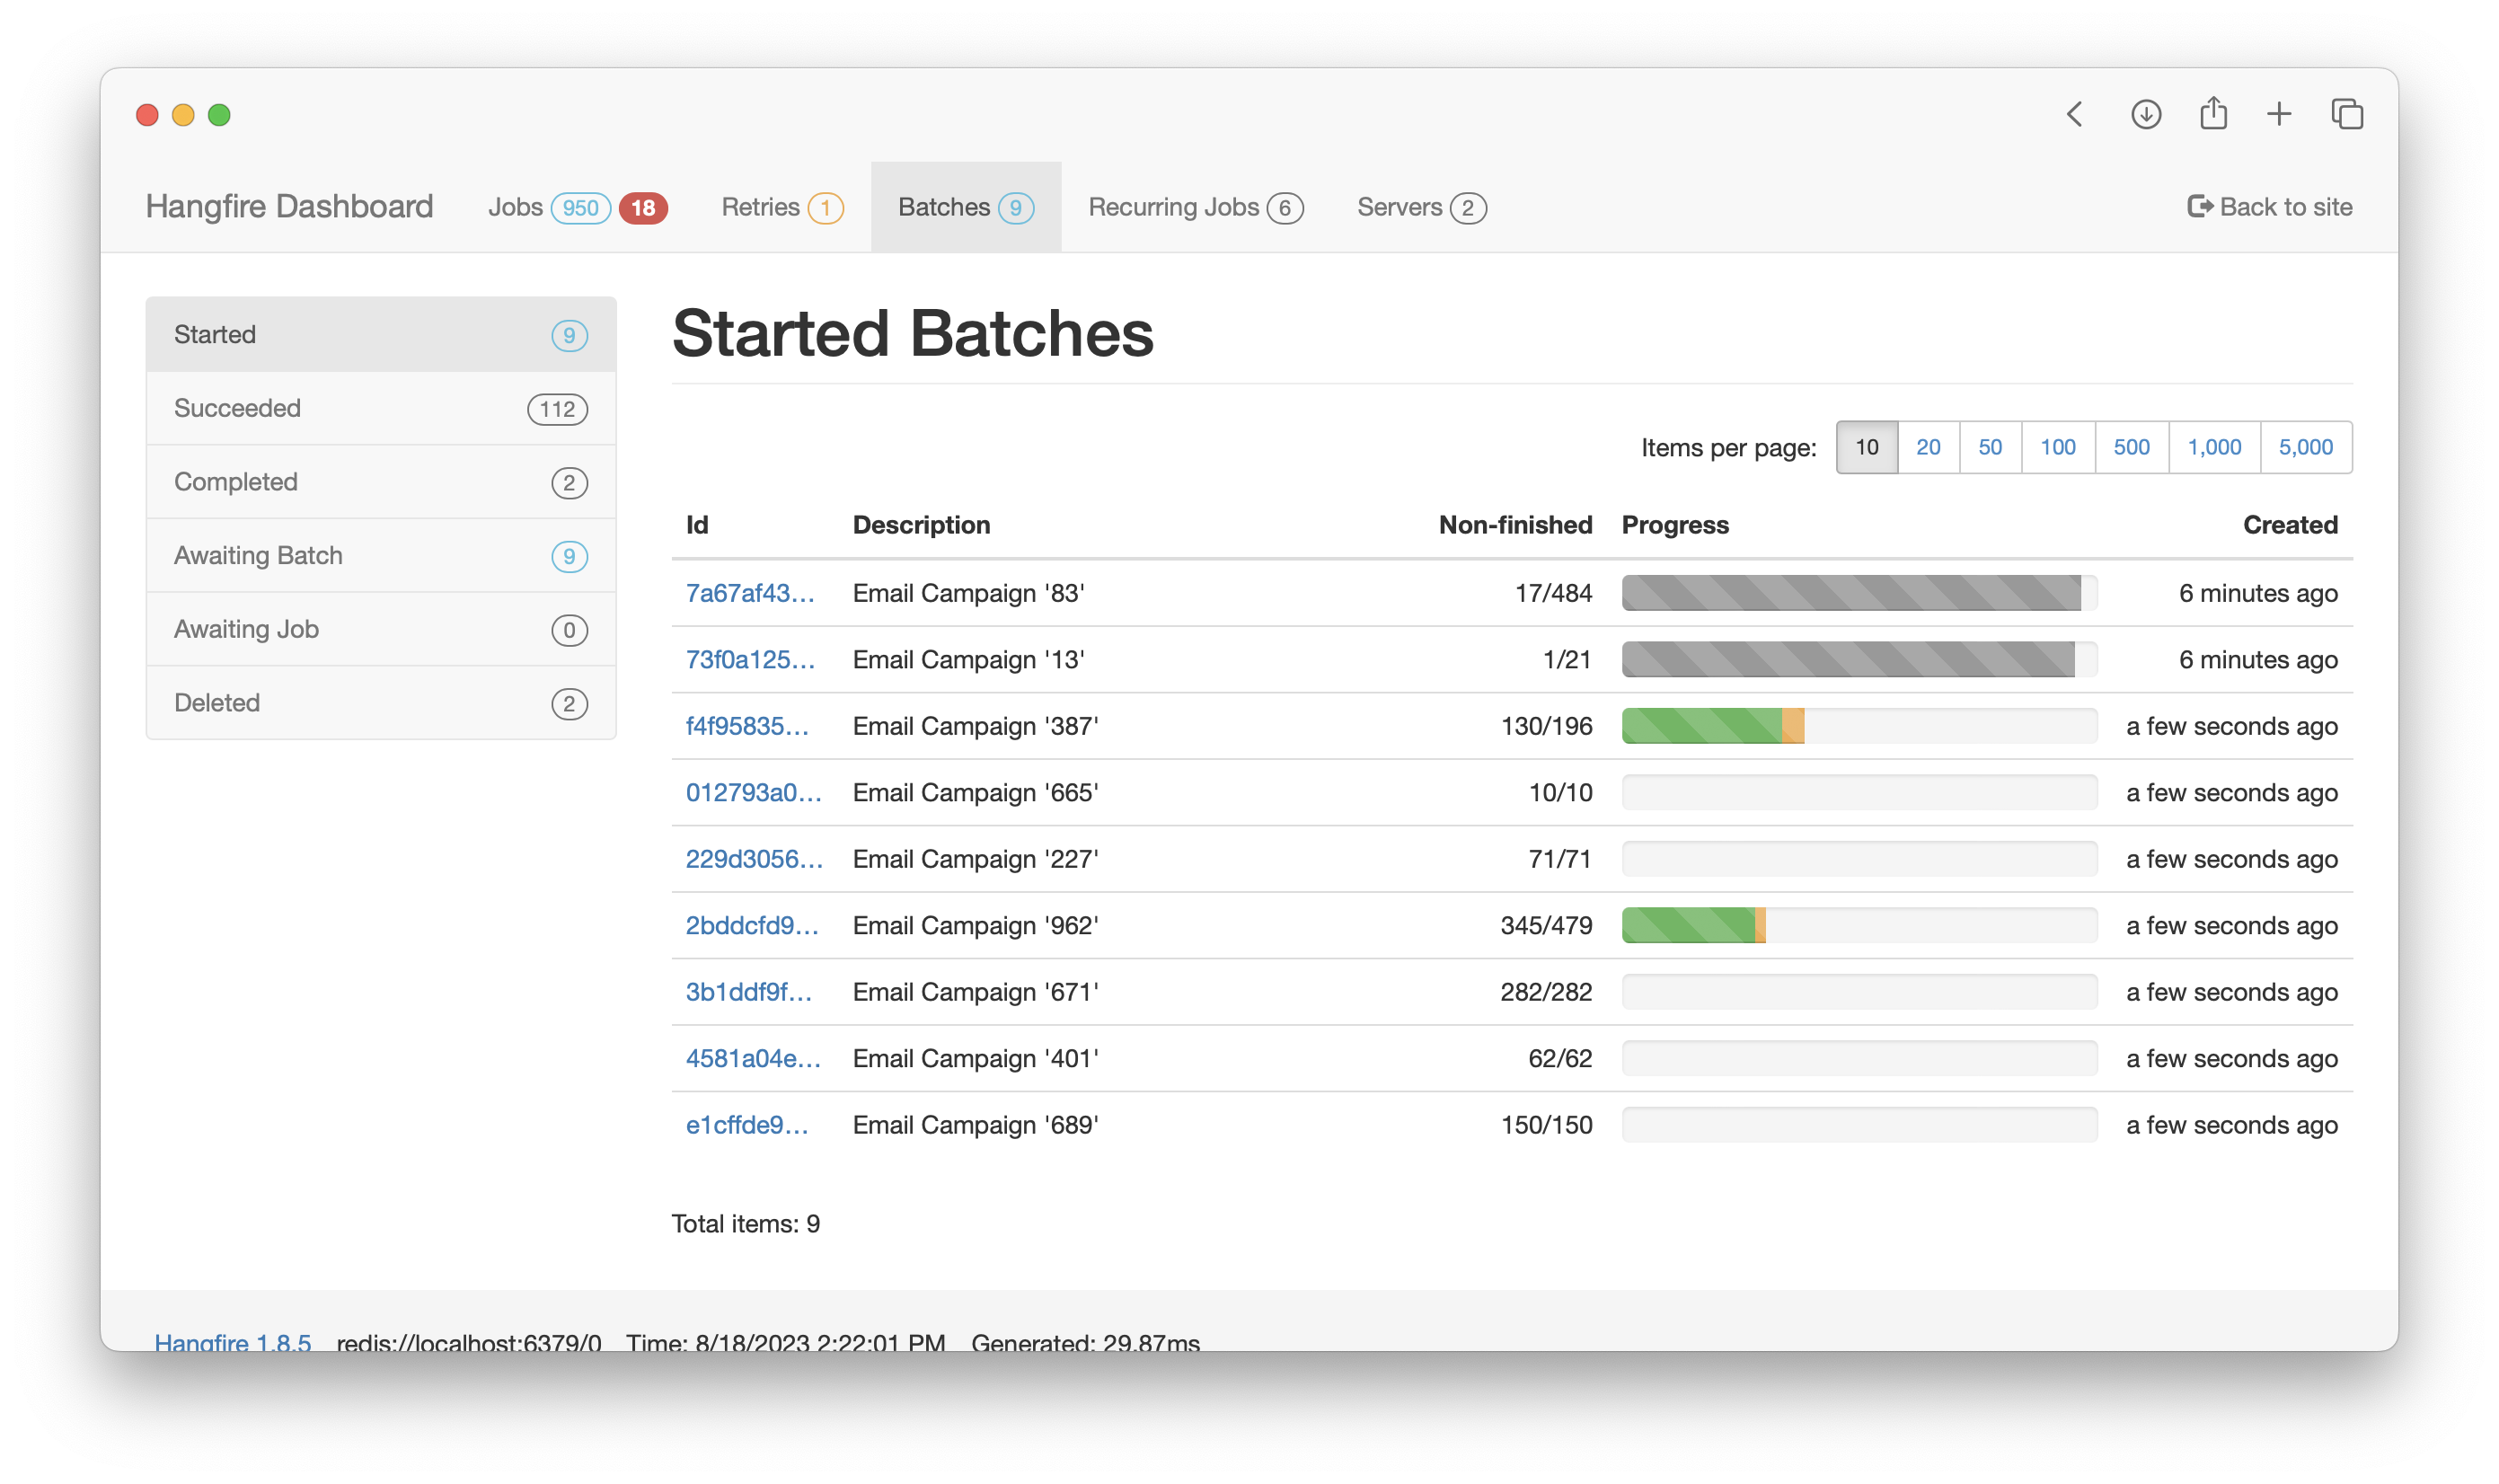Open batch 229d3056…

[754, 859]
